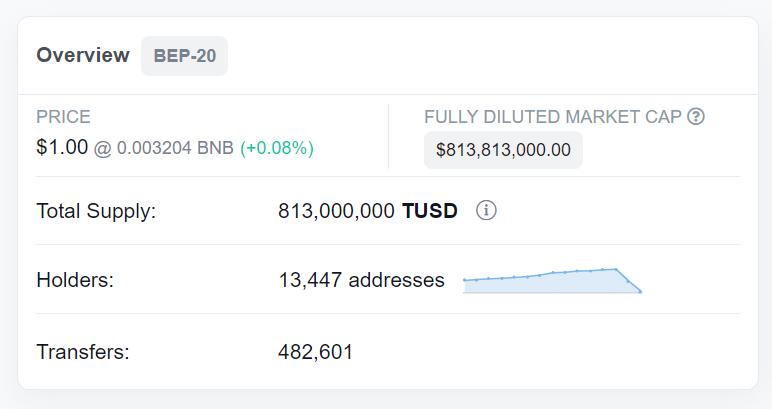The height and width of the screenshot is (409, 772).
Task: Click the first data point of holders chart
Action: [x=465, y=280]
